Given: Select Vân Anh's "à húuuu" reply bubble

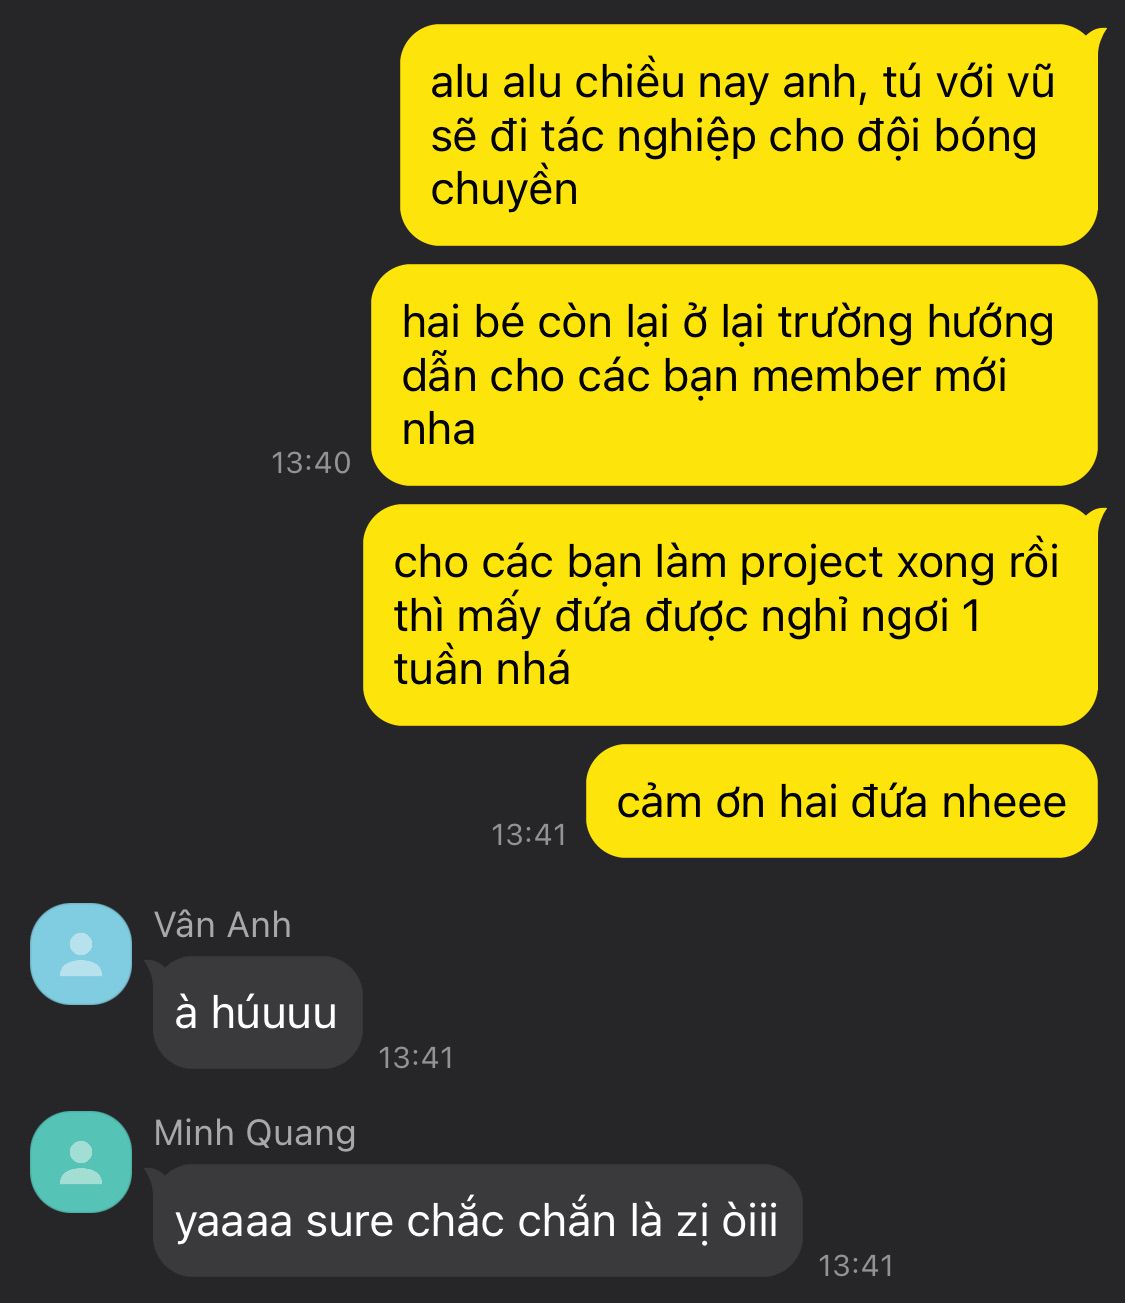Looking at the screenshot, I should point(257,1012).
